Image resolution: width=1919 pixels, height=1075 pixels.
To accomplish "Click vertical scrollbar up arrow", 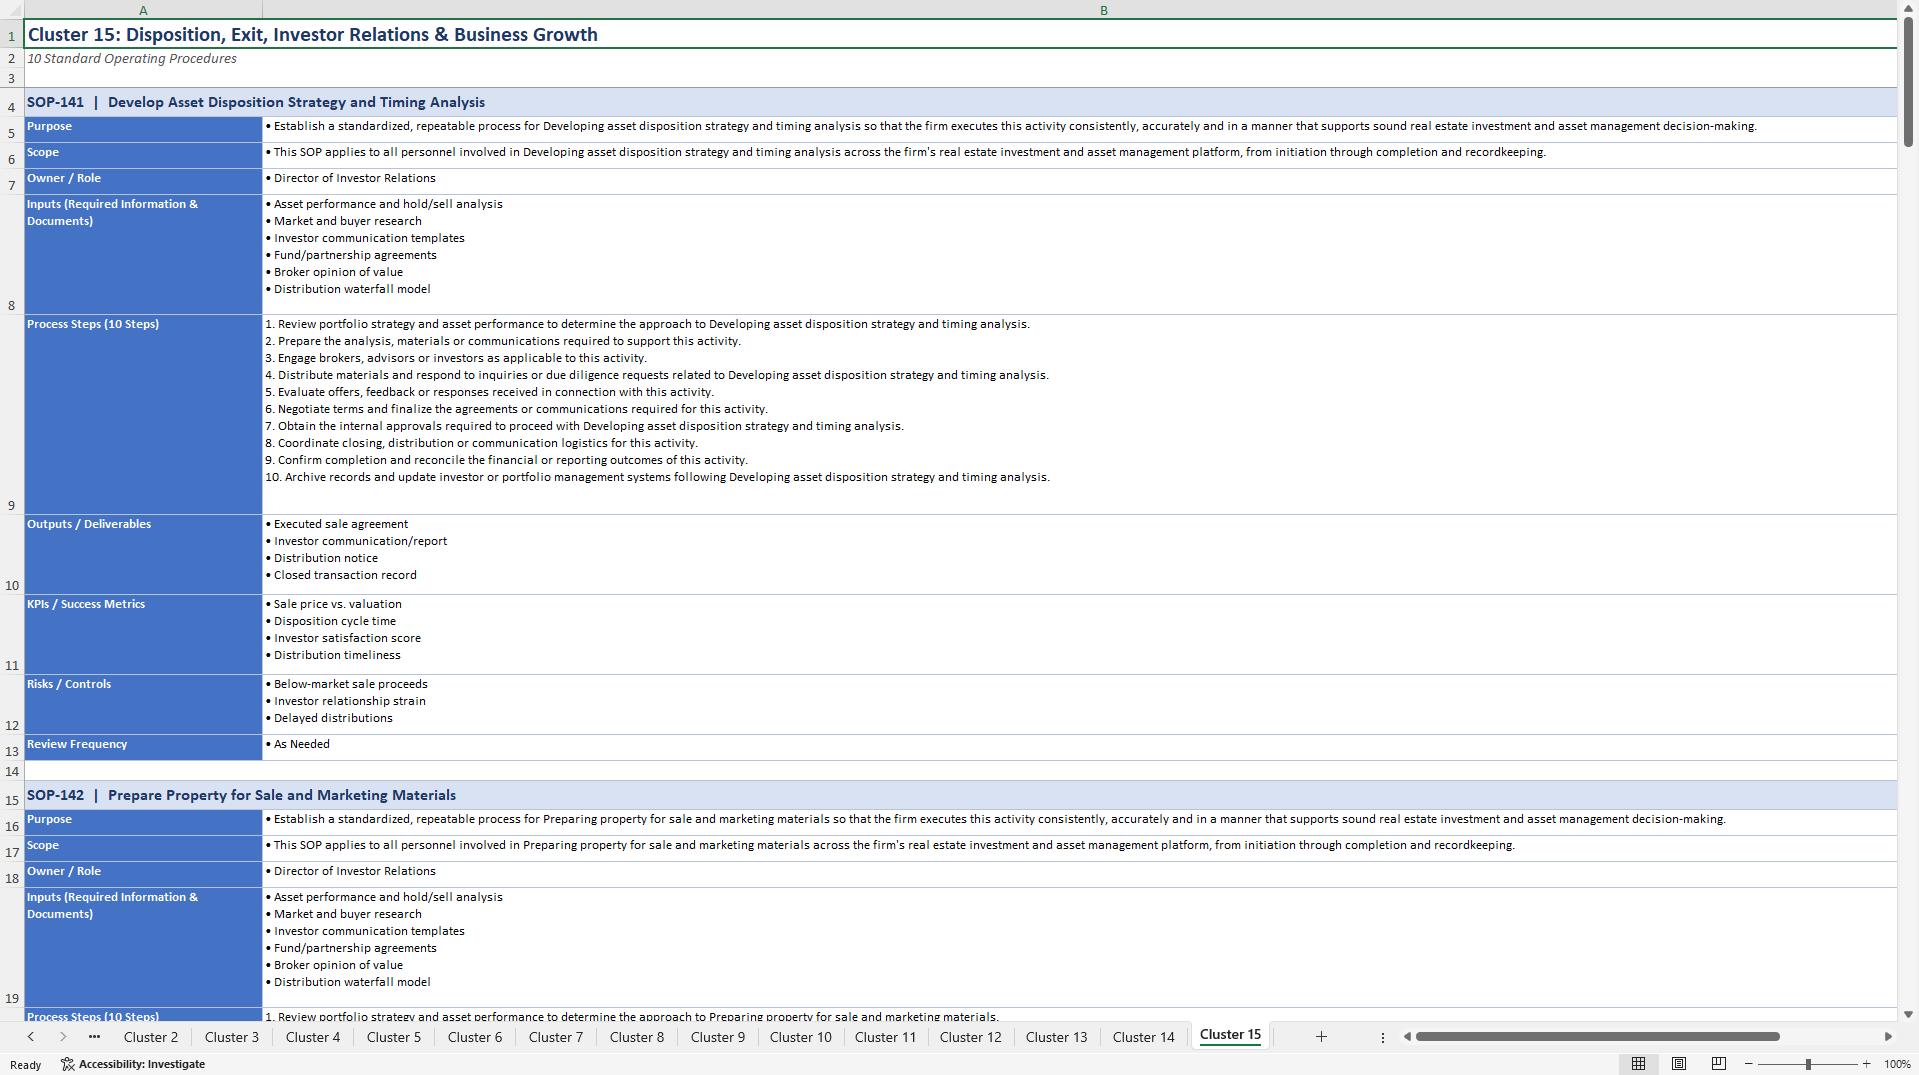I will click(1908, 8).
